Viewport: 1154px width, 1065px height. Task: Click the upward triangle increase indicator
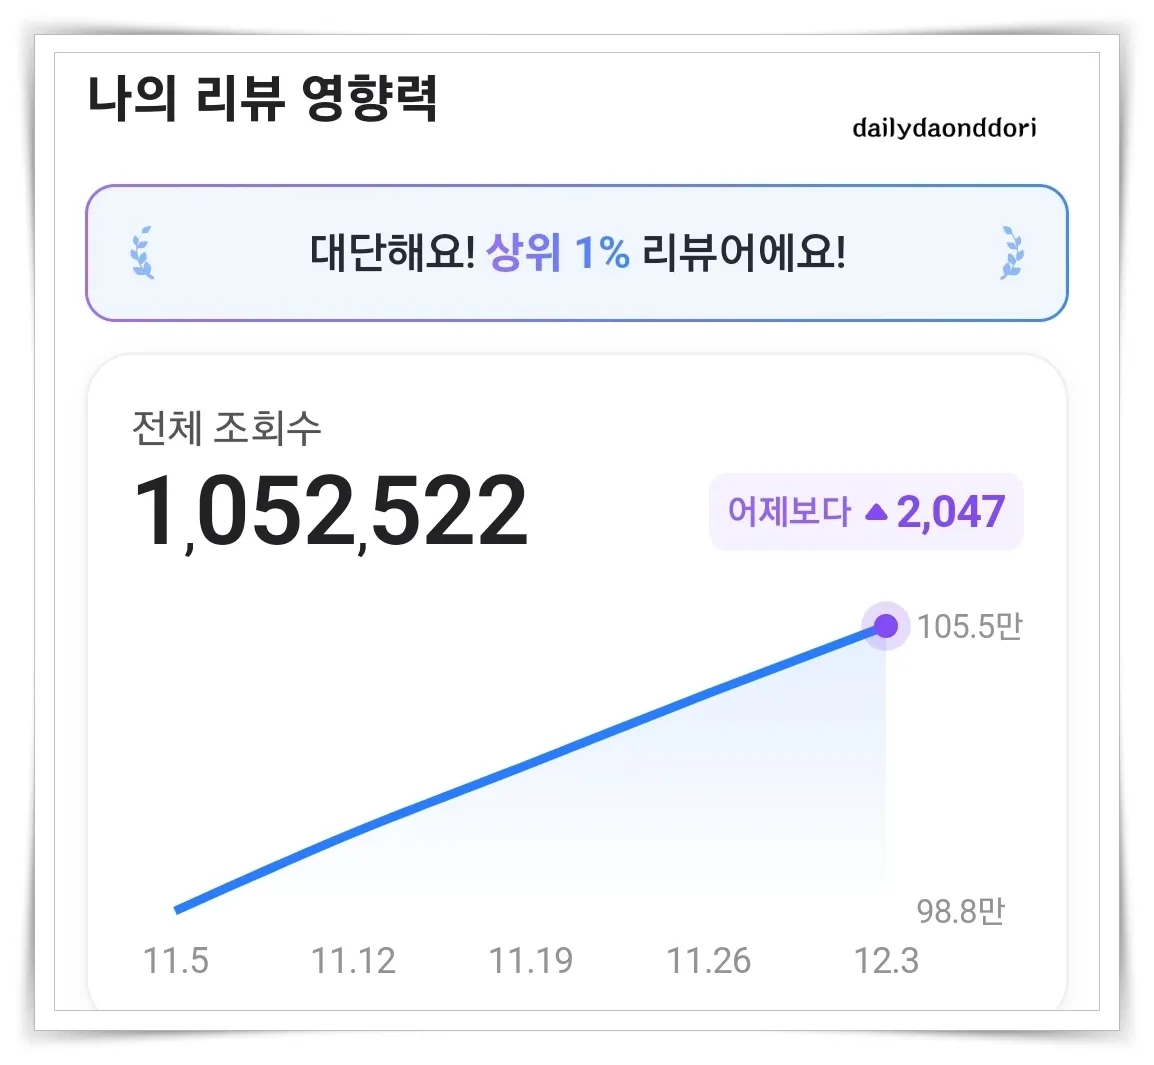point(878,511)
